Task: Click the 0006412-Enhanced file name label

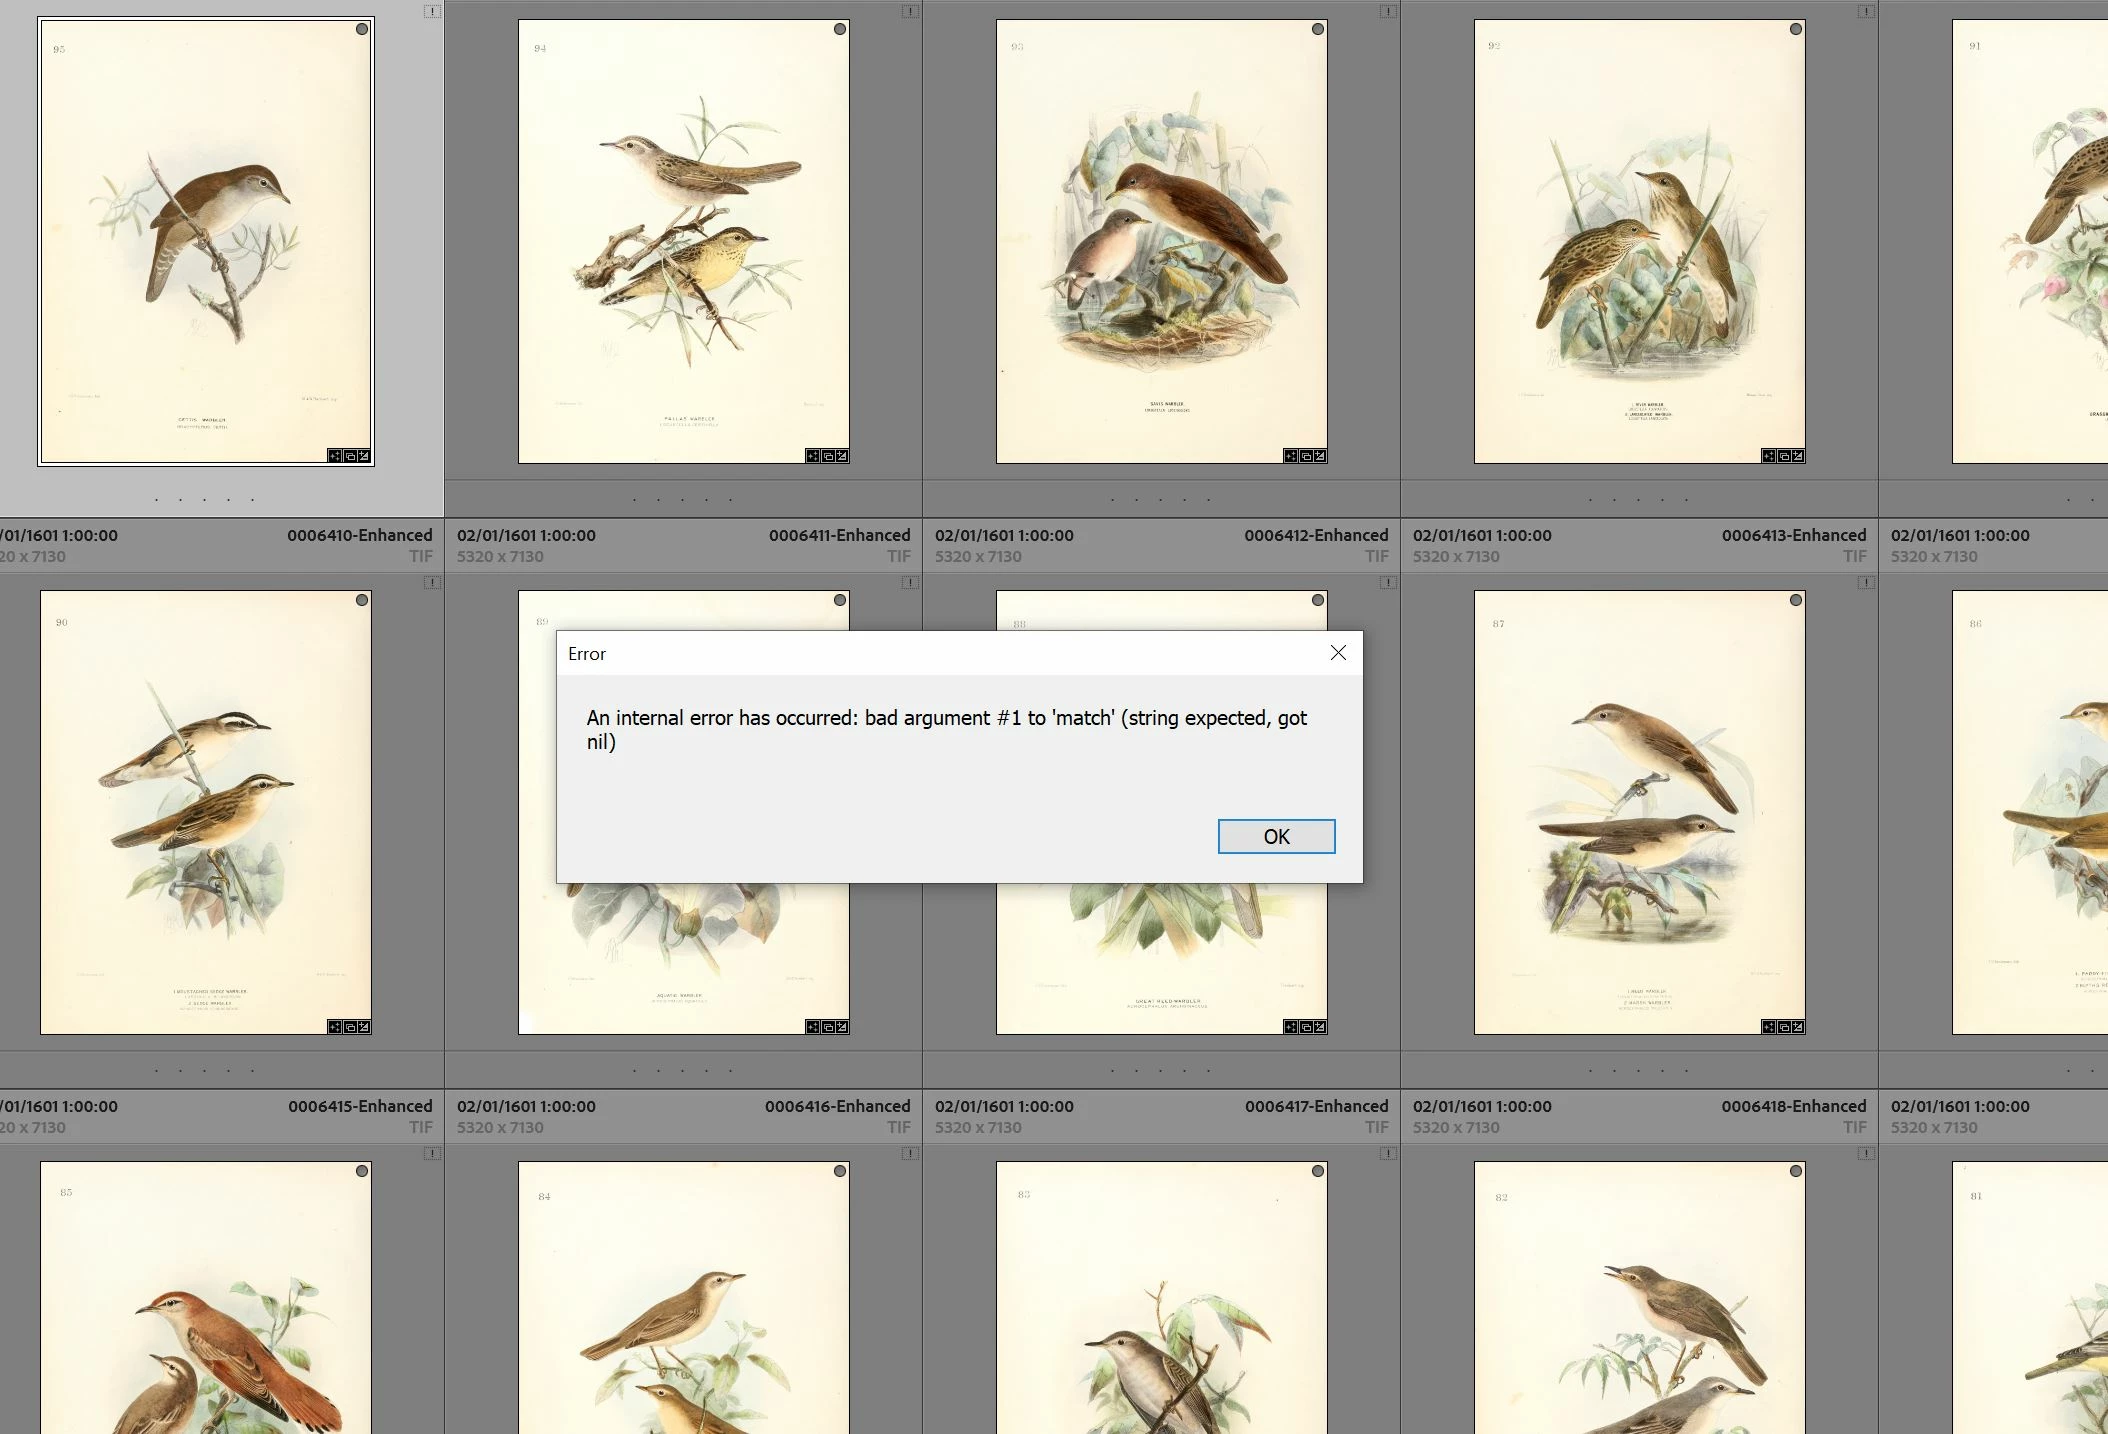Action: [1316, 535]
